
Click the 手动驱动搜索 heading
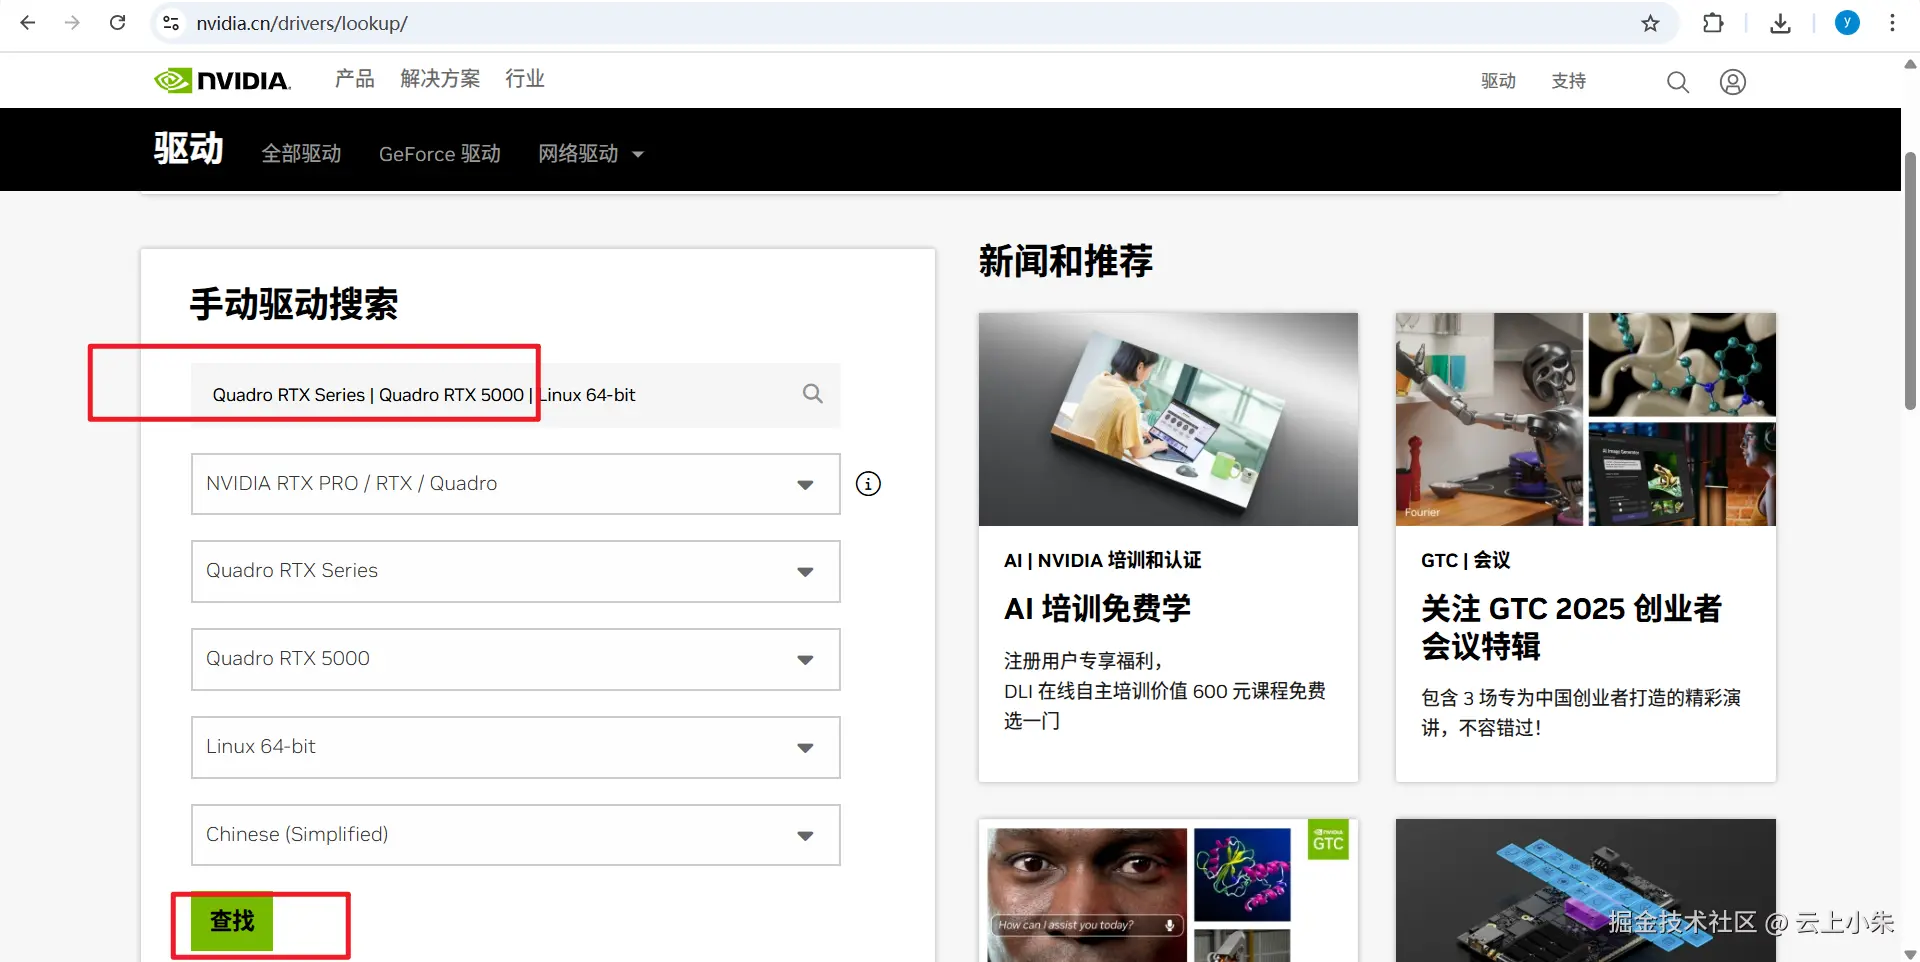(294, 304)
